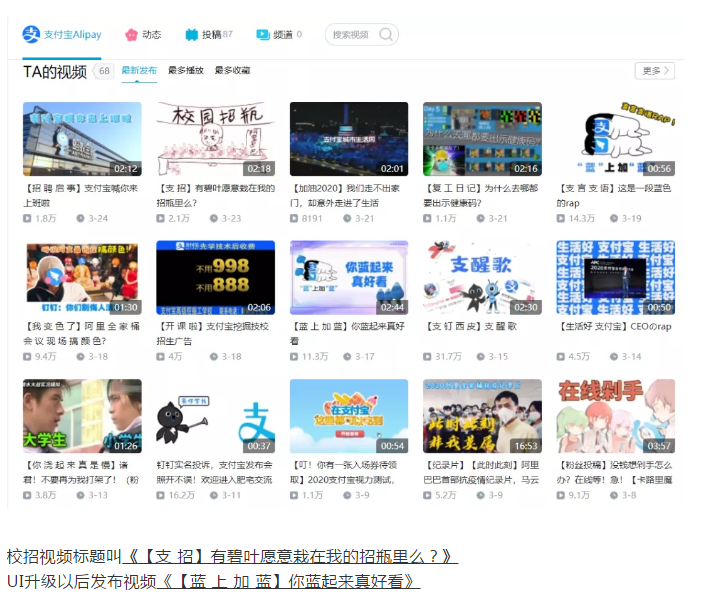This screenshot has width=706, height=594.
Task: Open title 【招聘启事】支付宝喊你来上班啦
Action: [x=81, y=195]
